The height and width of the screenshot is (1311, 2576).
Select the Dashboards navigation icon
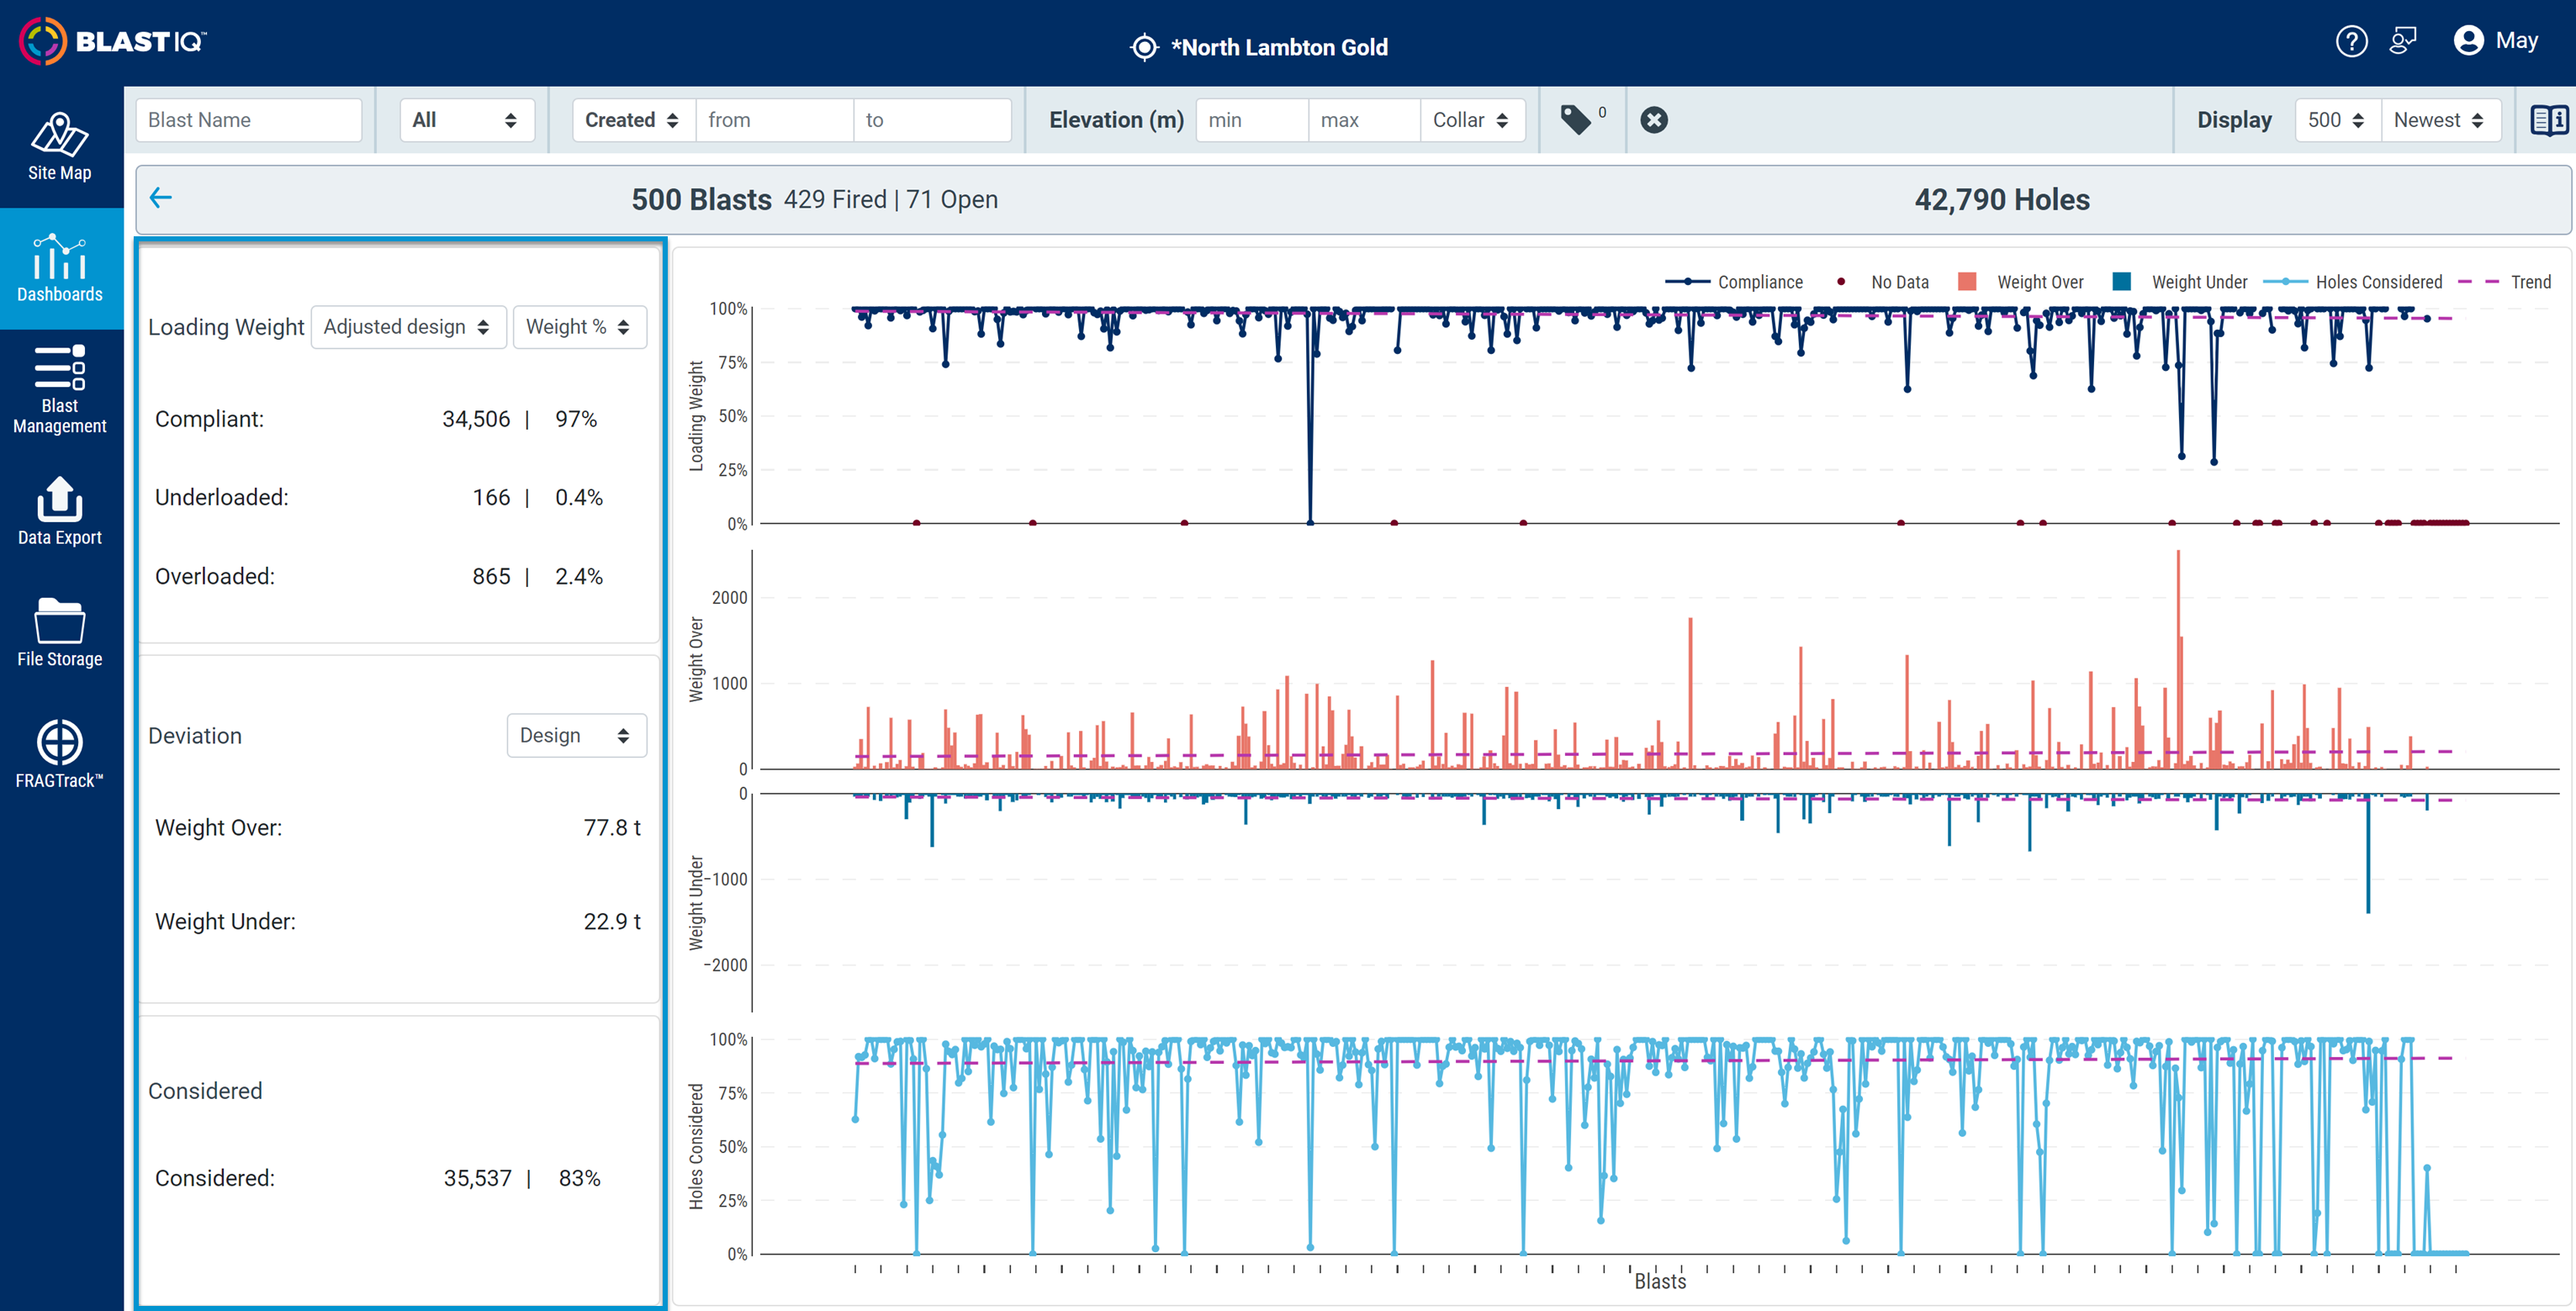coord(59,268)
